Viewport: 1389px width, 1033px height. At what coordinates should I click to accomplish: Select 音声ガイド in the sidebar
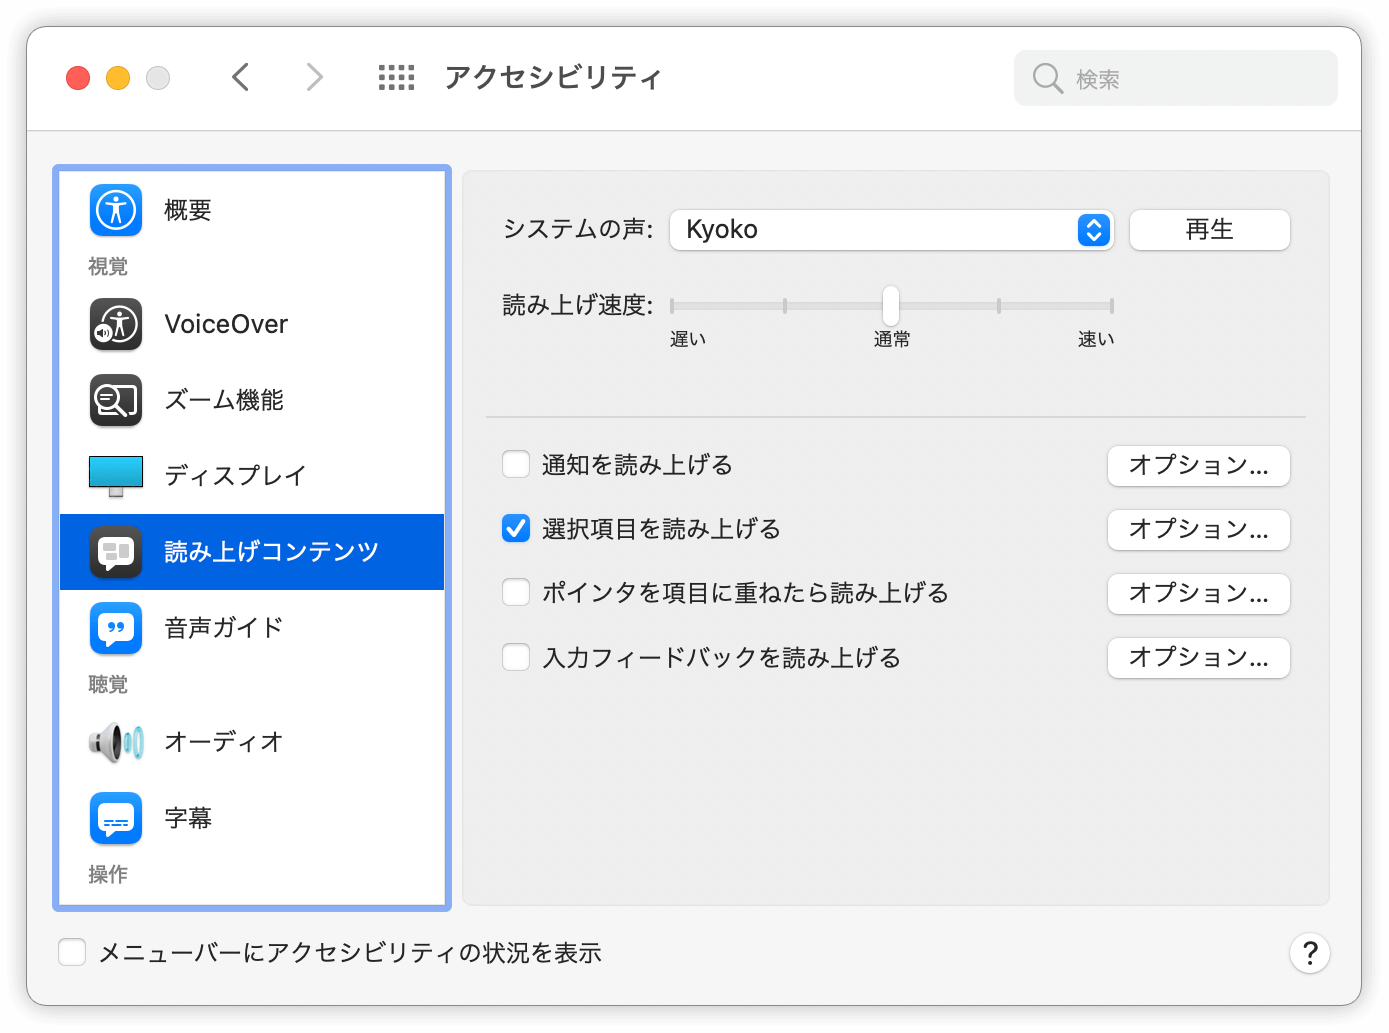pyautogui.click(x=252, y=628)
